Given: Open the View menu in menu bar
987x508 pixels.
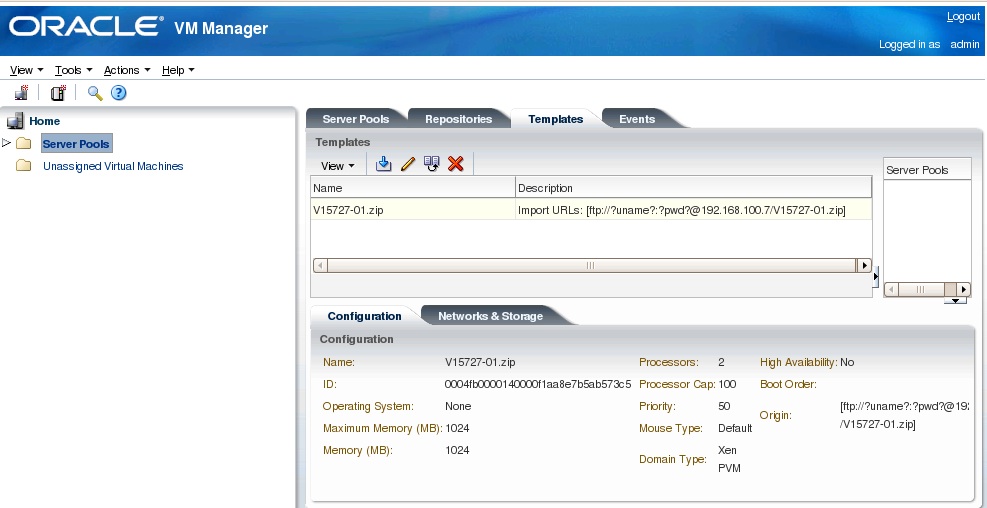Looking at the screenshot, I should point(26,71).
